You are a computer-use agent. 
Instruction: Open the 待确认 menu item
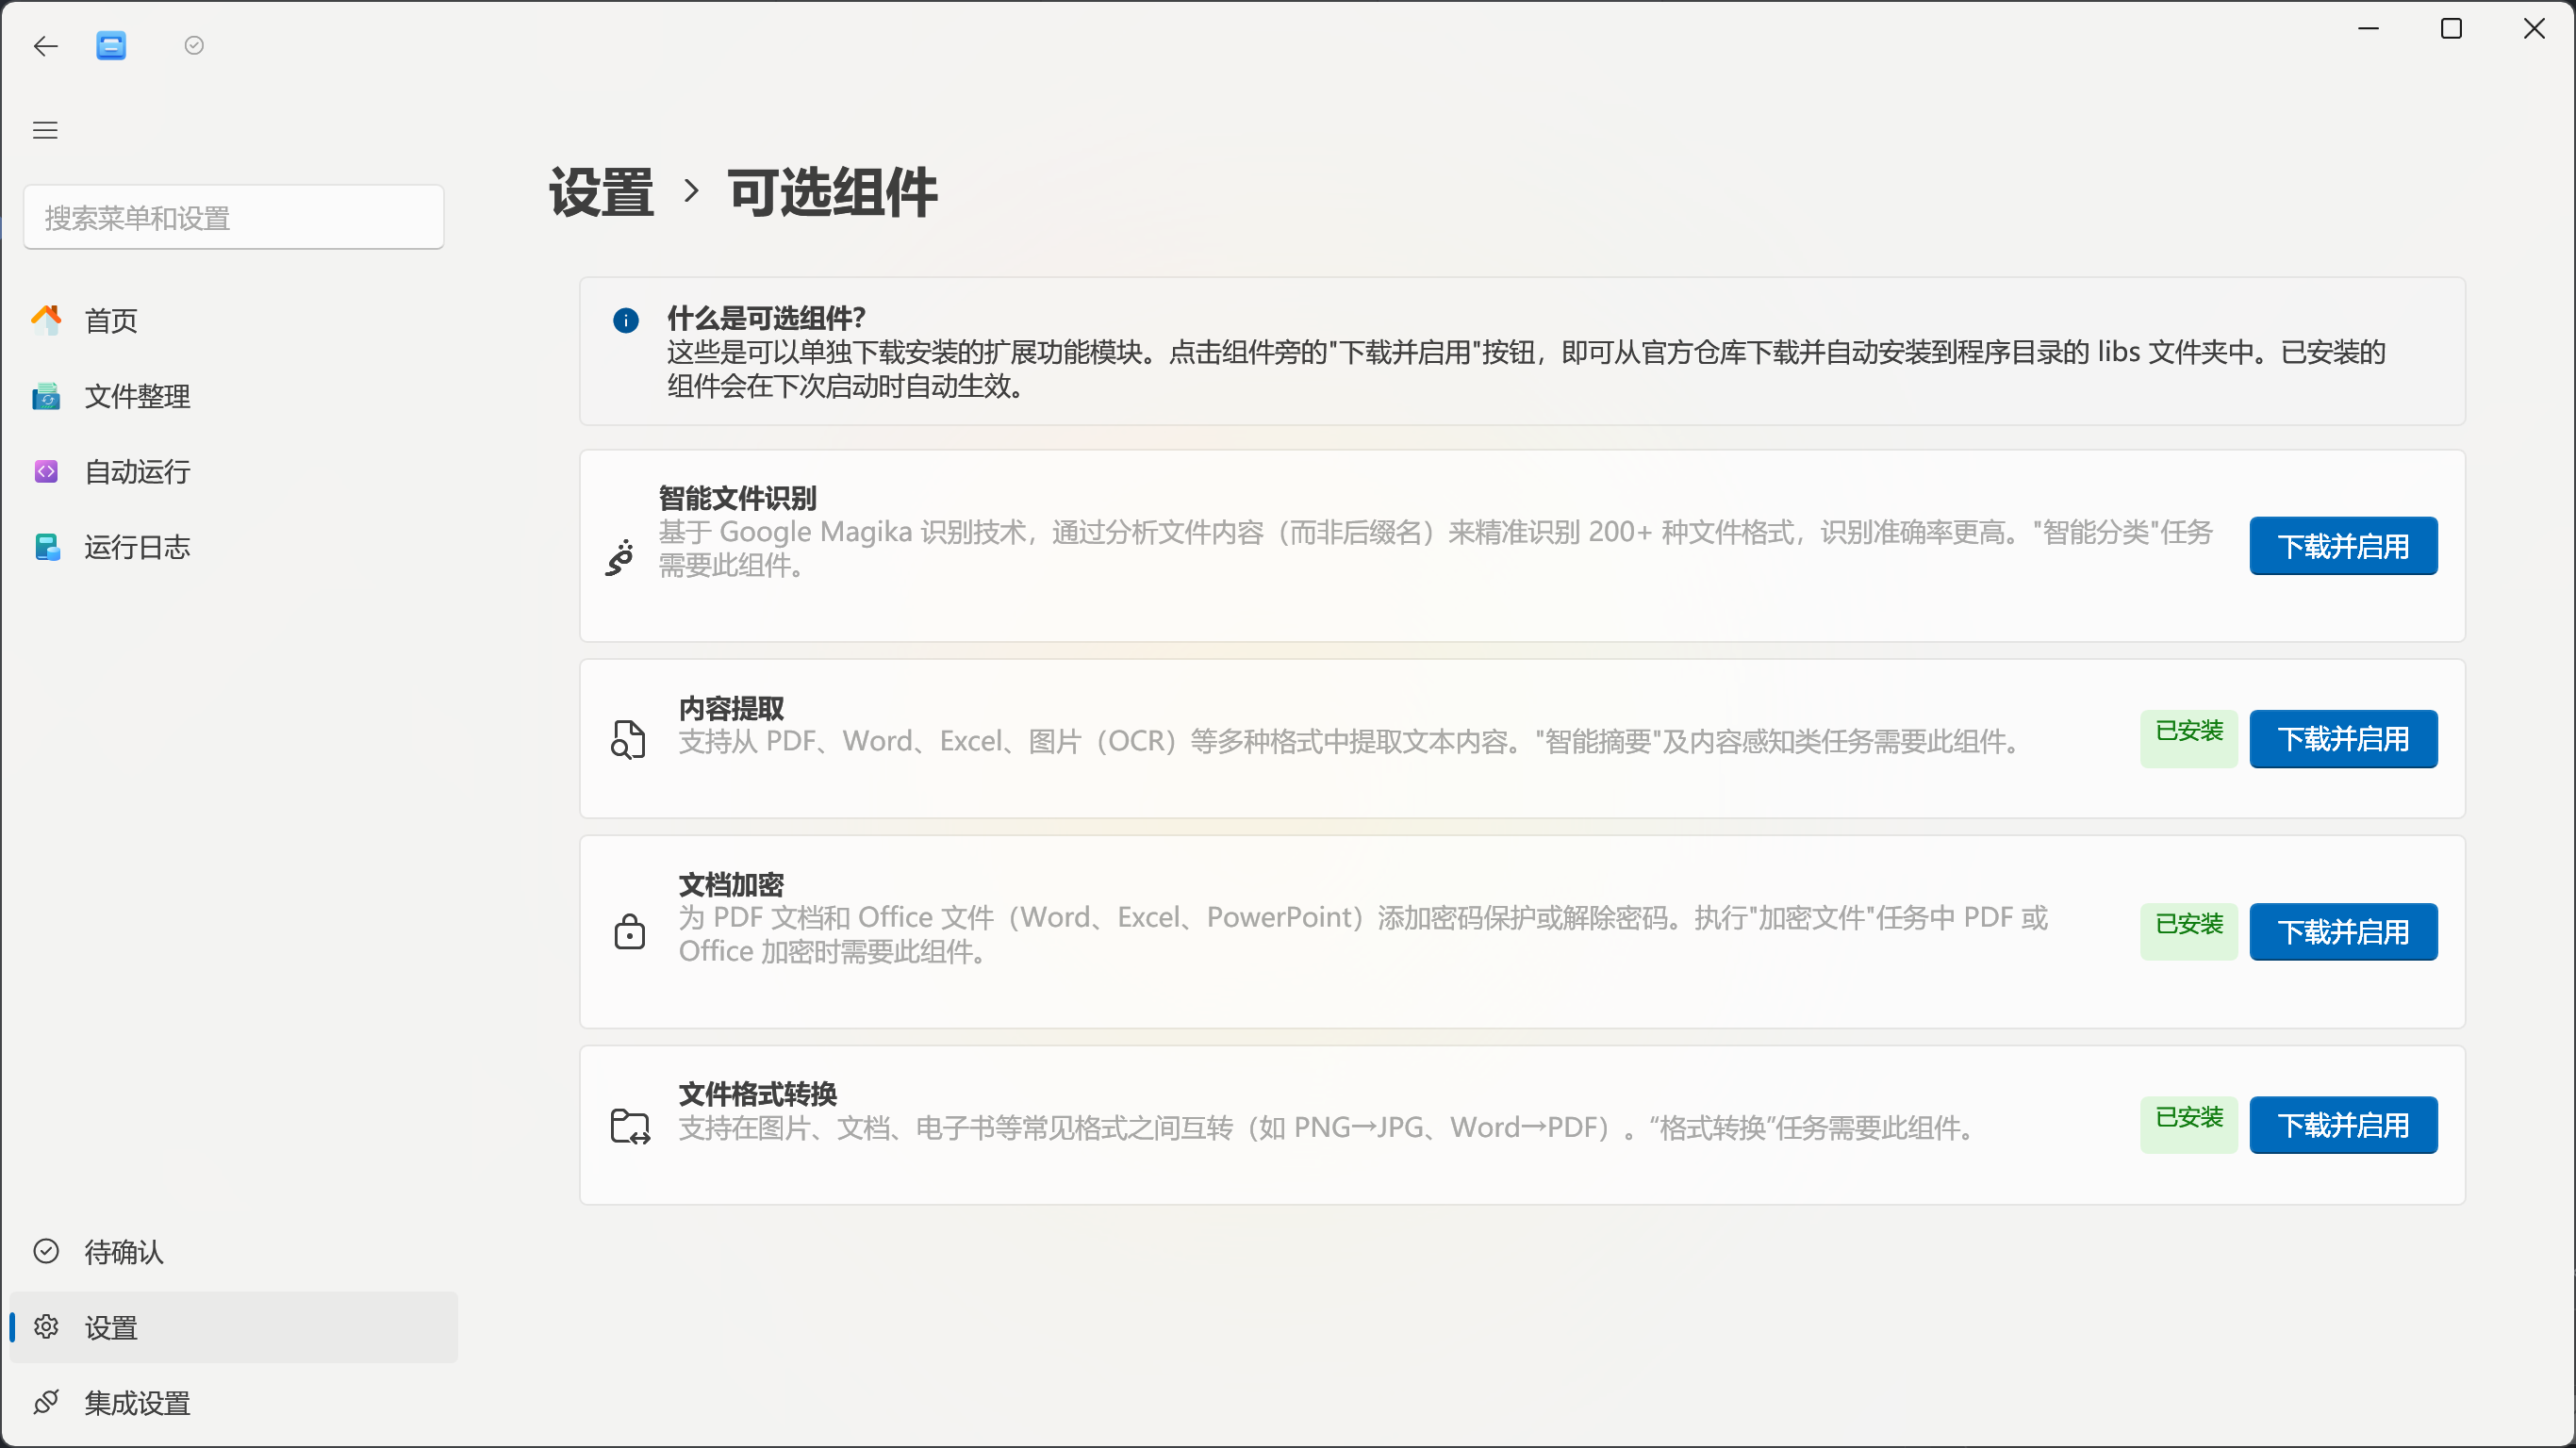pyautogui.click(x=234, y=1251)
